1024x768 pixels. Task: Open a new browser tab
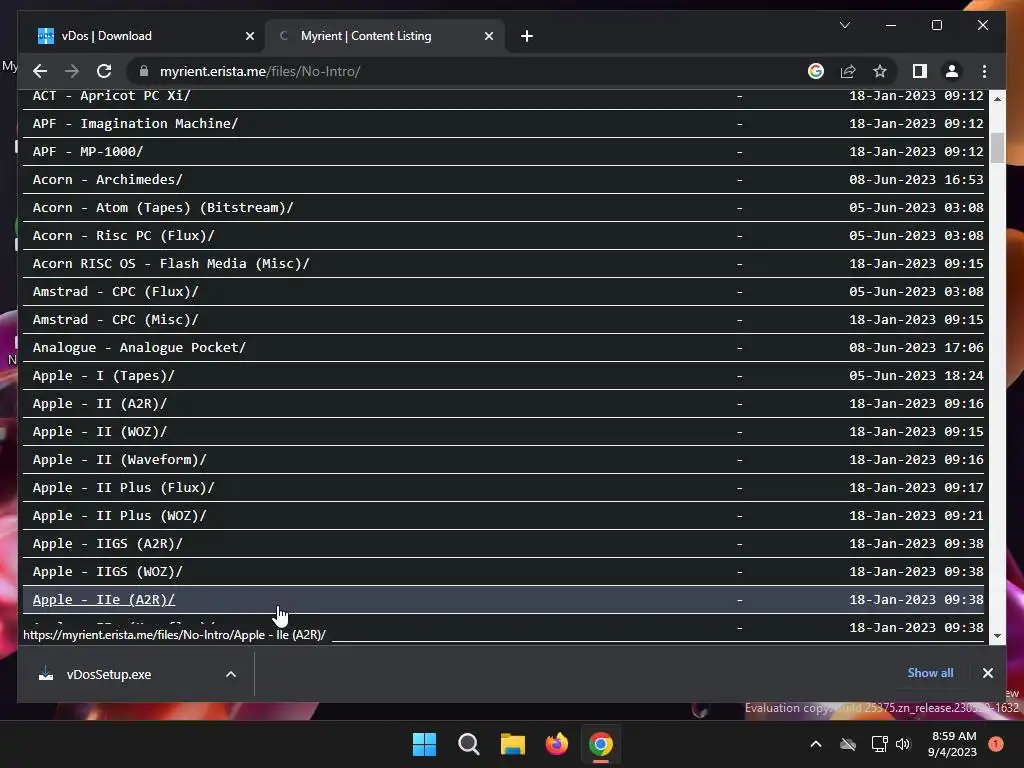point(527,36)
